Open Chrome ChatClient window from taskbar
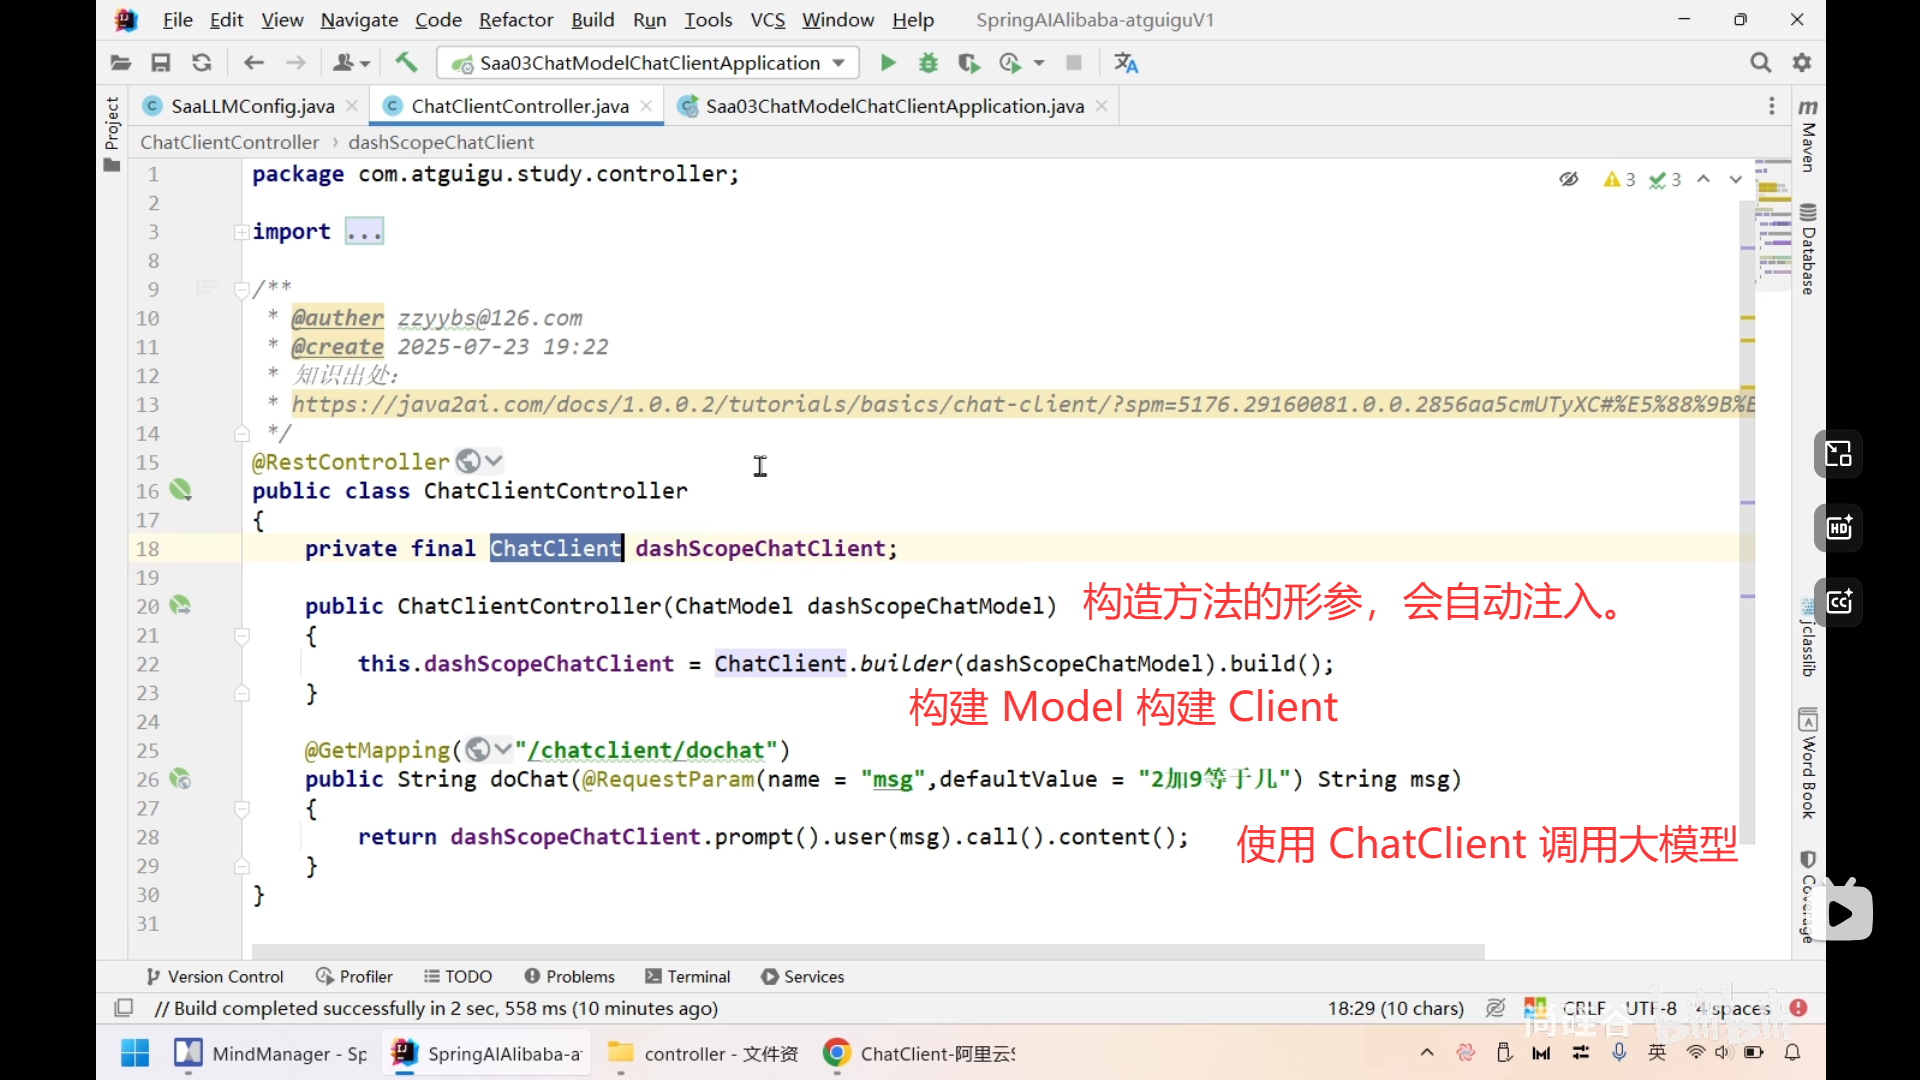The height and width of the screenshot is (1080, 1920). [918, 1054]
